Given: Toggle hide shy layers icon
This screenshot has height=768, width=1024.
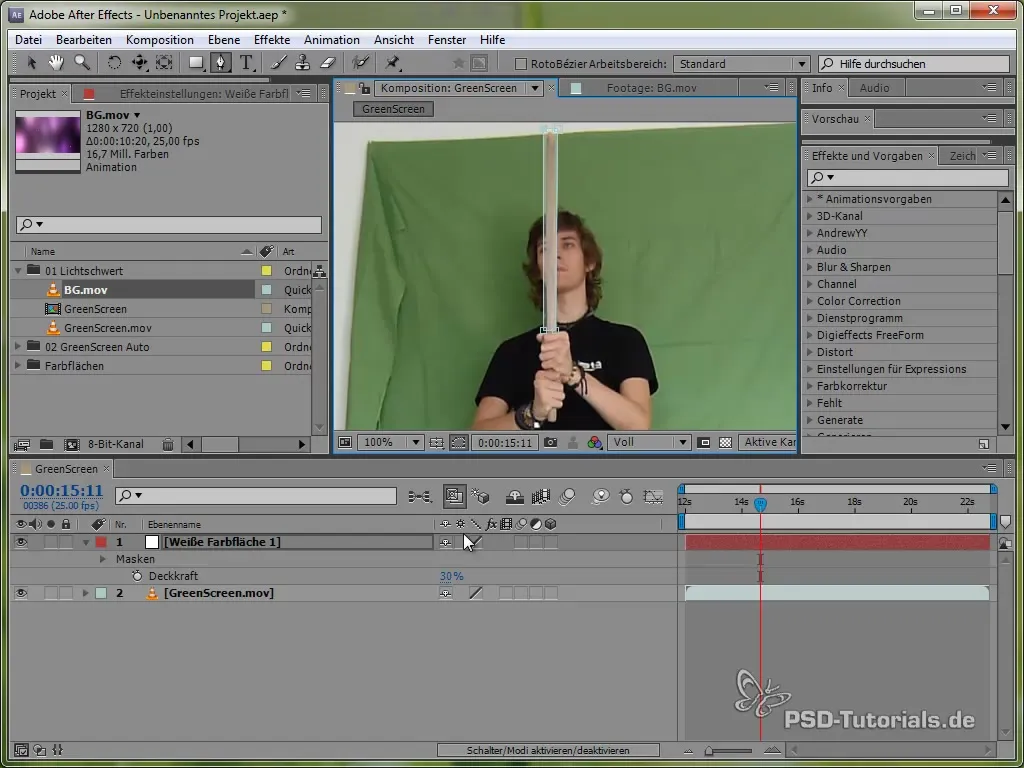Looking at the screenshot, I should pyautogui.click(x=515, y=497).
